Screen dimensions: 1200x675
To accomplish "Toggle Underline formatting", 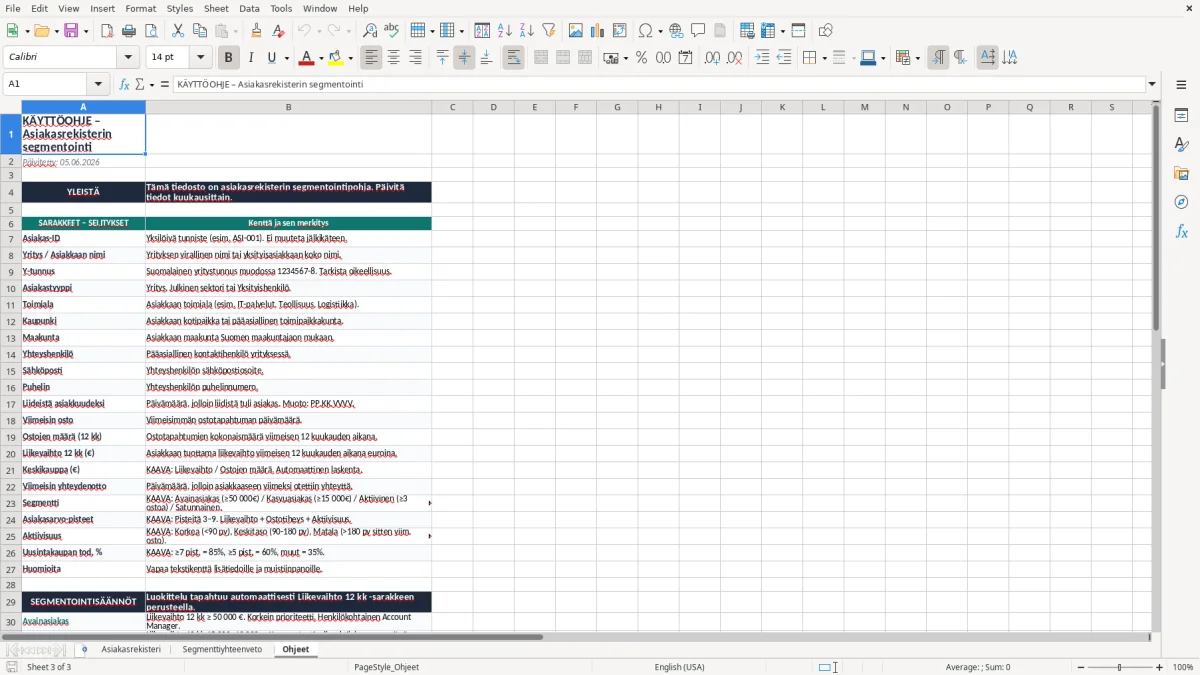I will (x=271, y=58).
